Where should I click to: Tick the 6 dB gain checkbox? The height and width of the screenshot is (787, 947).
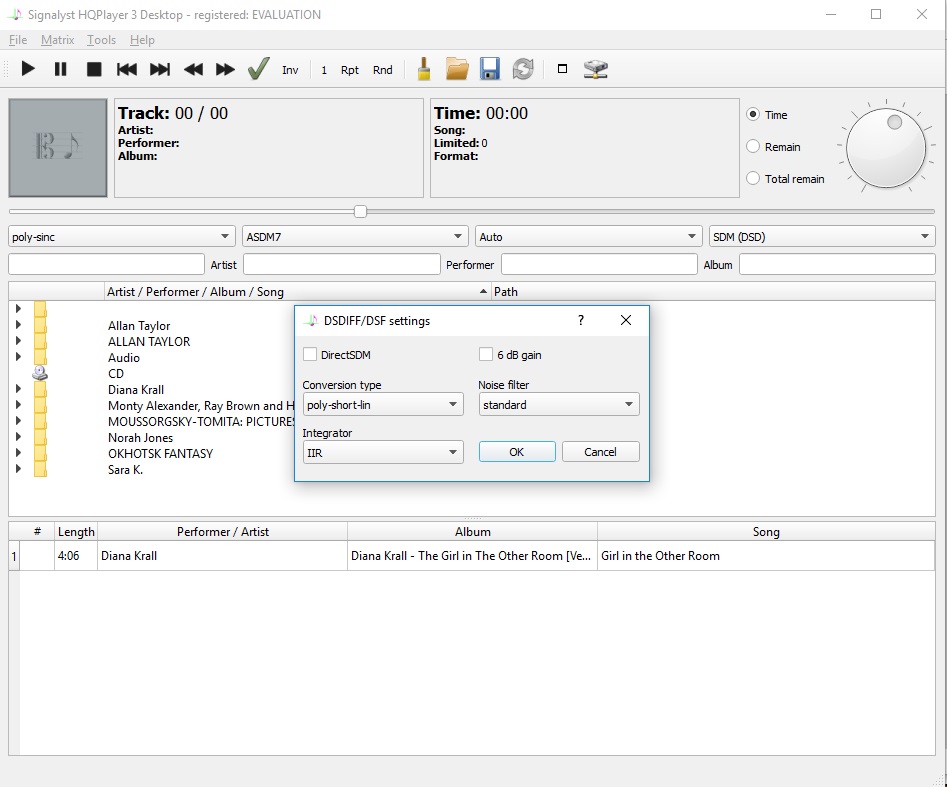(x=486, y=355)
